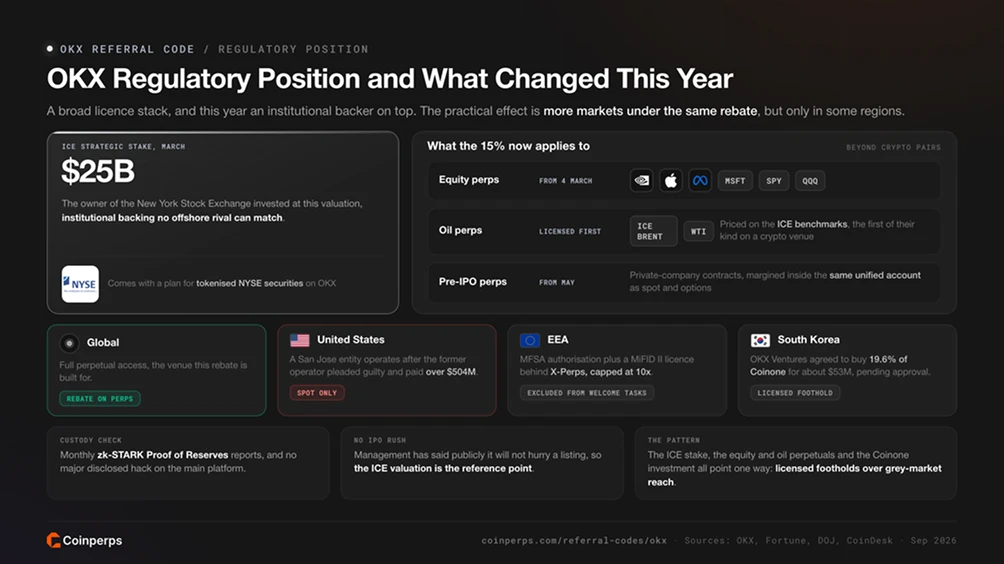Click the MSFT ticker chip
The width and height of the screenshot is (1004, 564).
734,181
